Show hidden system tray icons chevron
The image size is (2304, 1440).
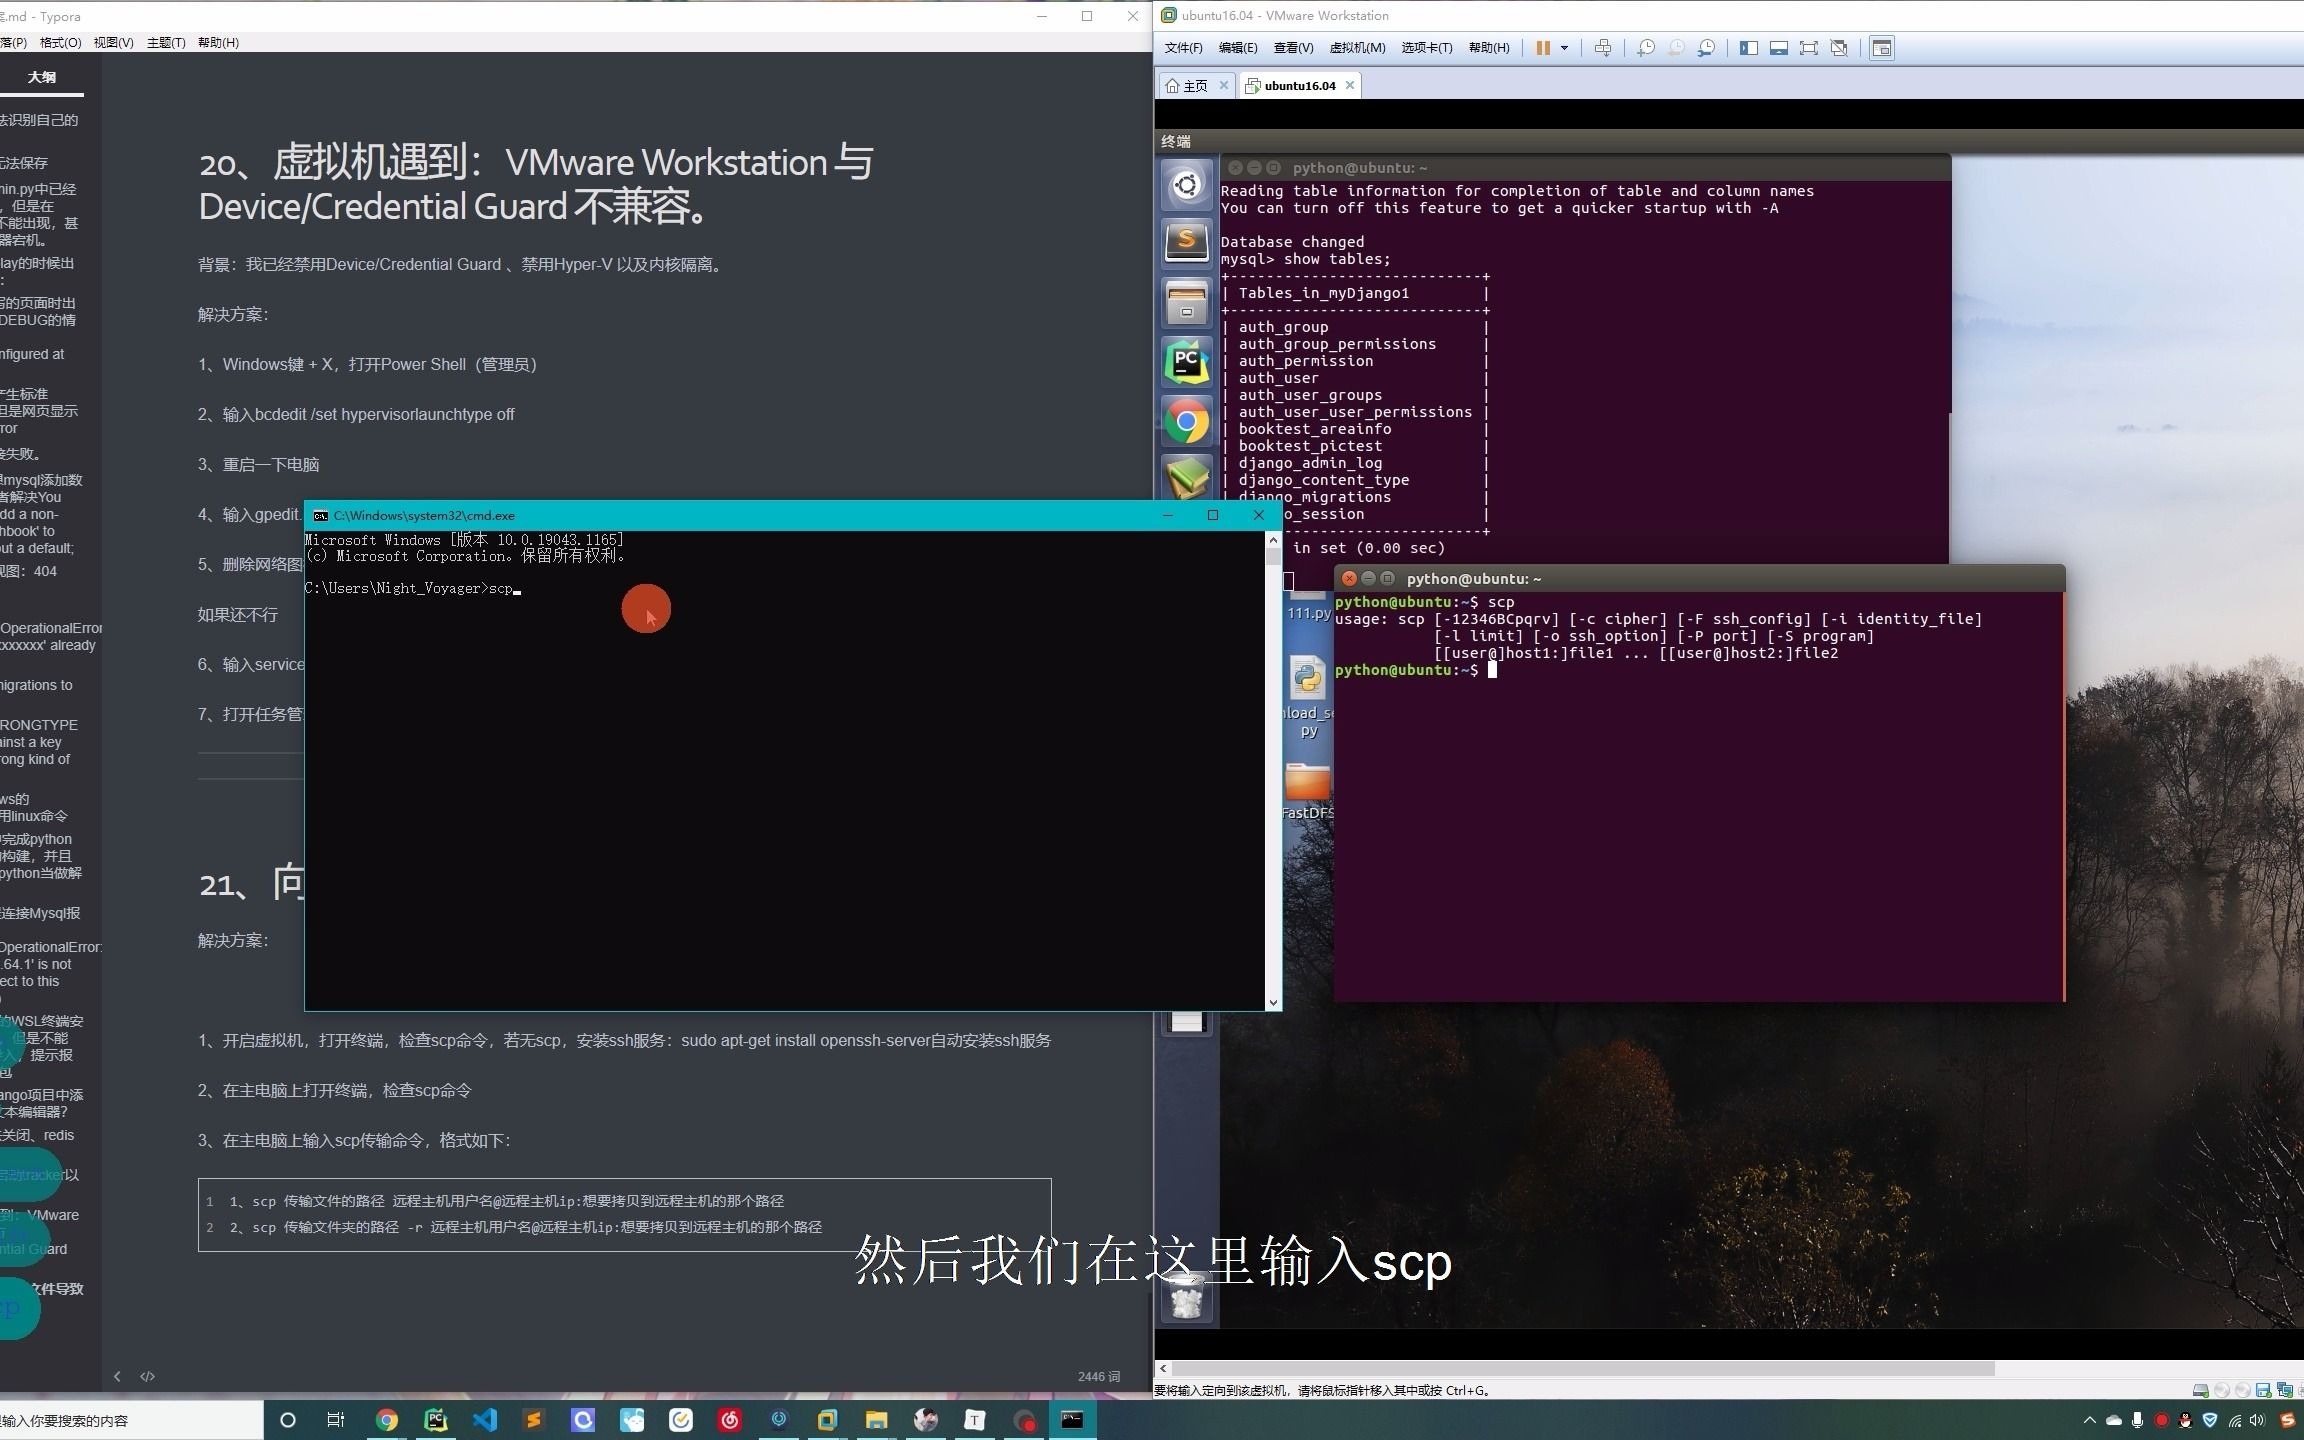(x=2089, y=1420)
